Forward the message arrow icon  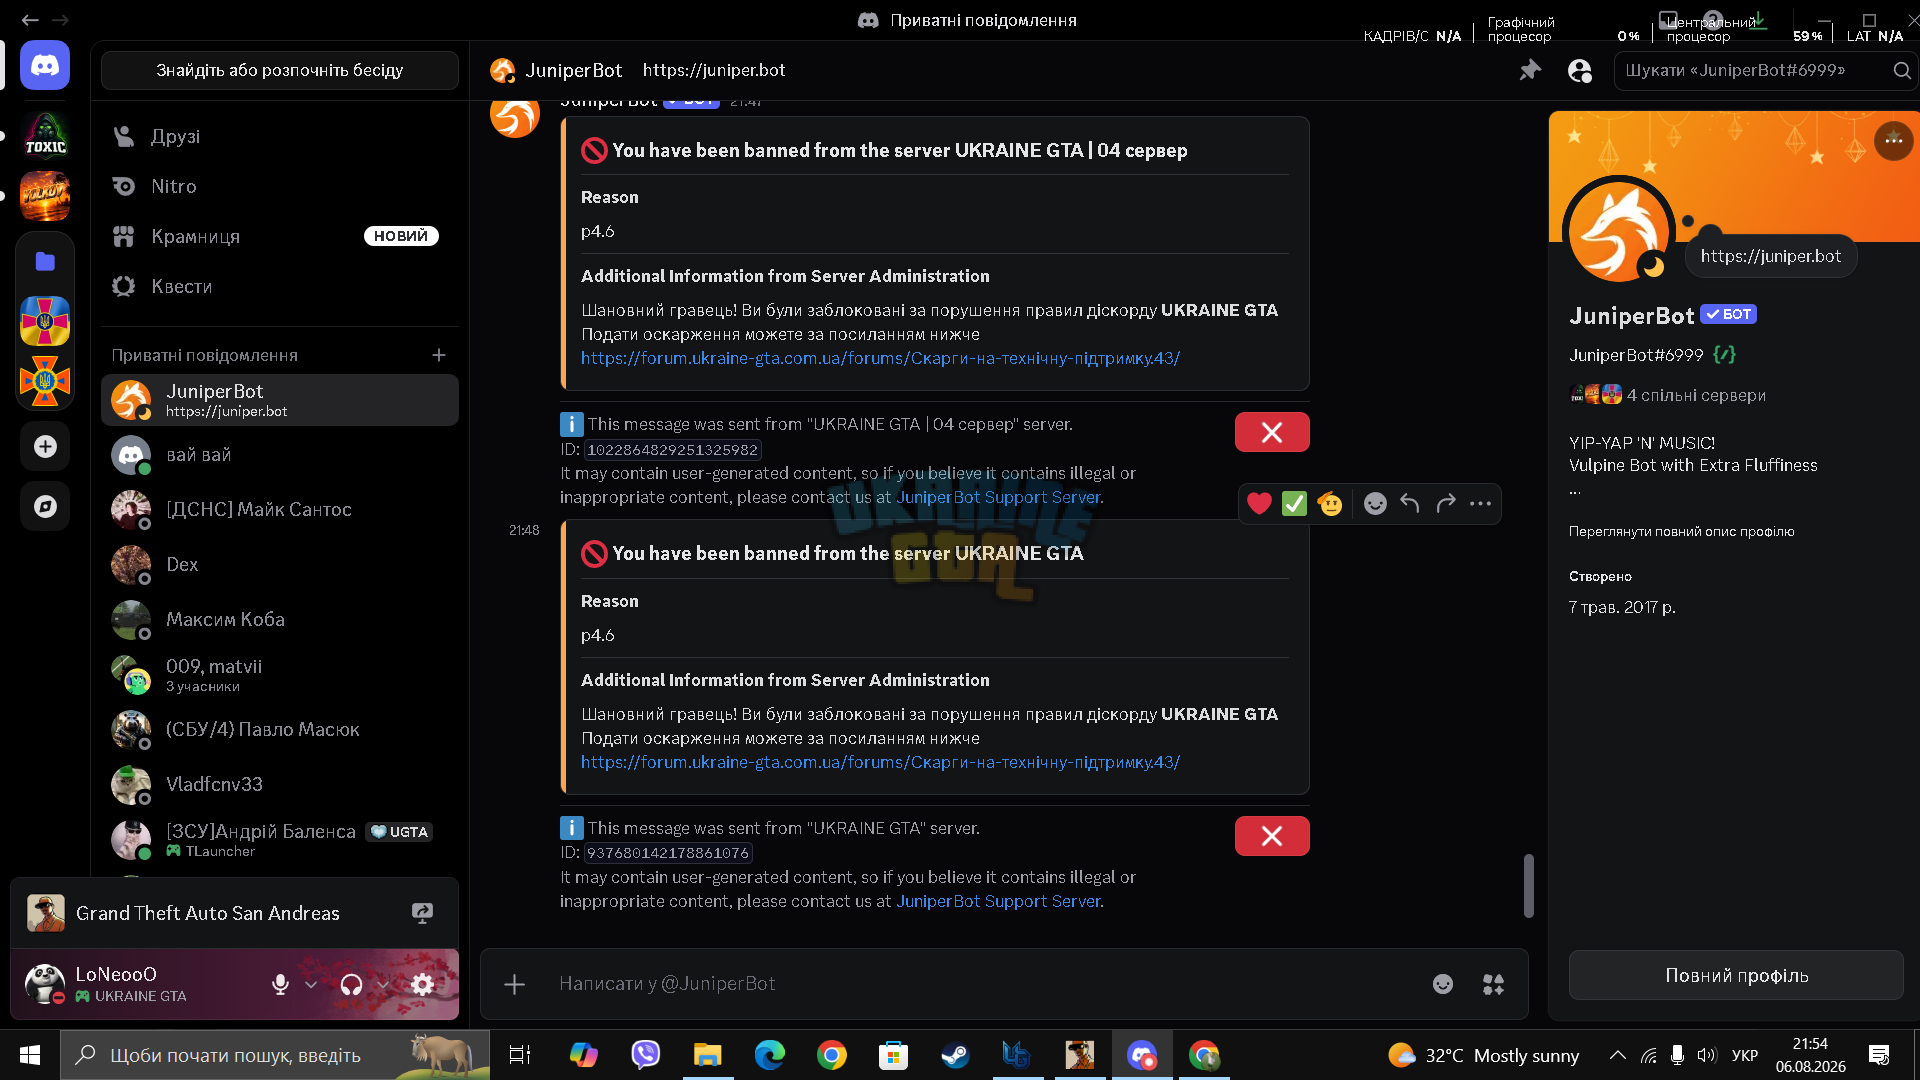[x=1445, y=504]
